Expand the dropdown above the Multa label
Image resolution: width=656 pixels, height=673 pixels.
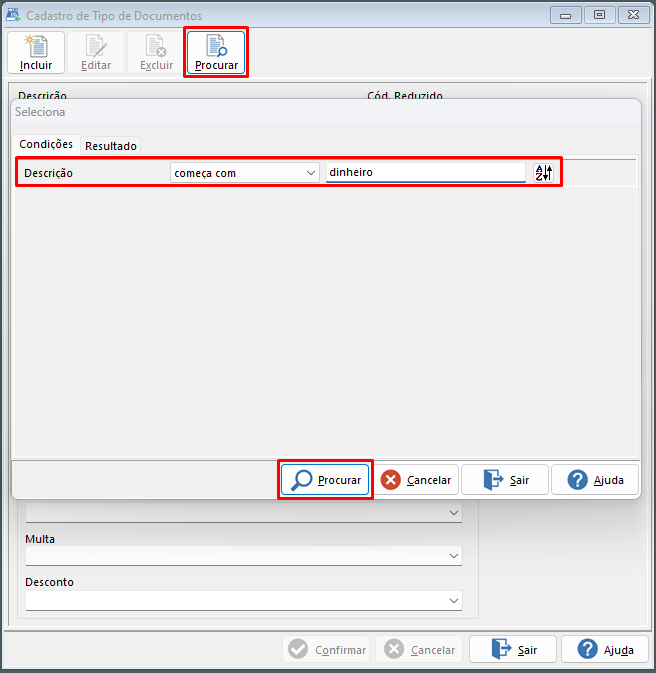pyautogui.click(x=244, y=512)
